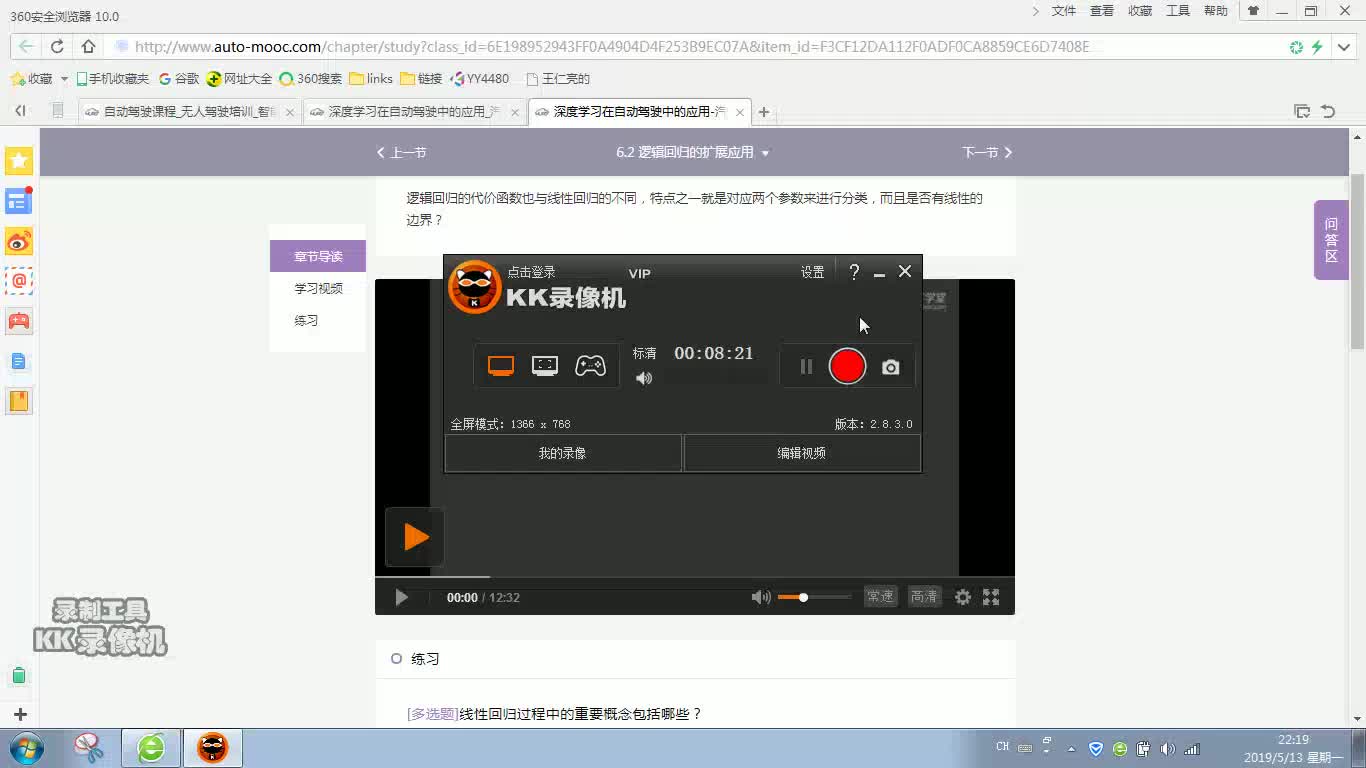Image resolution: width=1366 pixels, height=768 pixels.
Task: Go to 上一节 previous section
Action: [401, 152]
